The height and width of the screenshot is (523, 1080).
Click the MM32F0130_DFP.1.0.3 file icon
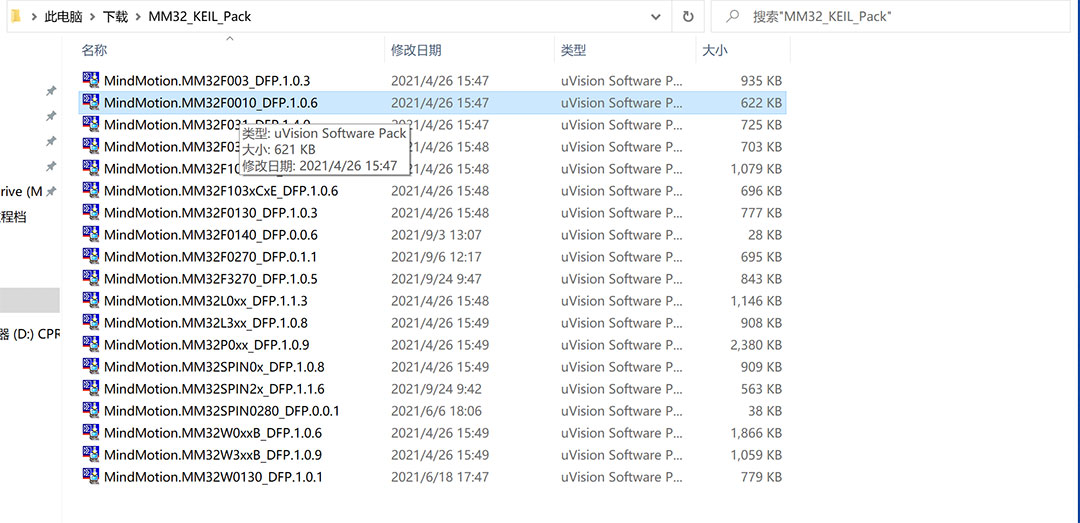point(90,212)
